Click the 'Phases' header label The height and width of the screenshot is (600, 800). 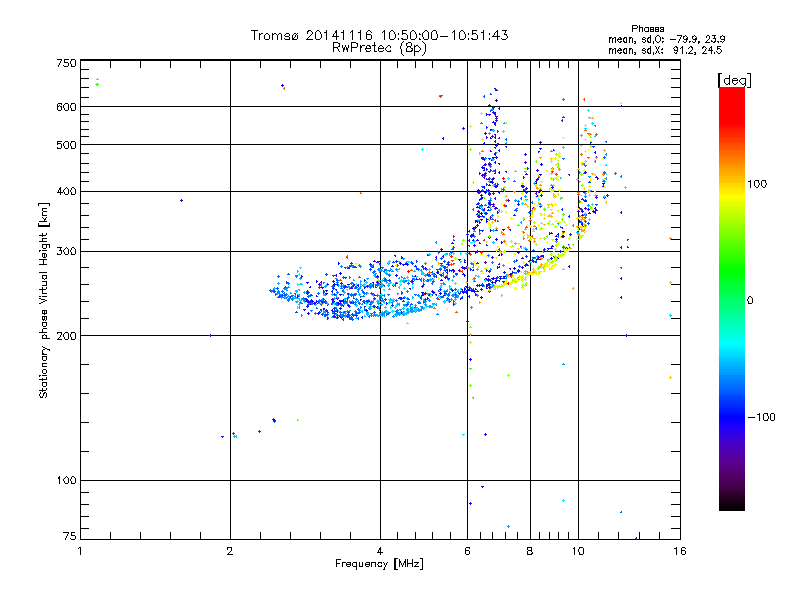(647, 29)
